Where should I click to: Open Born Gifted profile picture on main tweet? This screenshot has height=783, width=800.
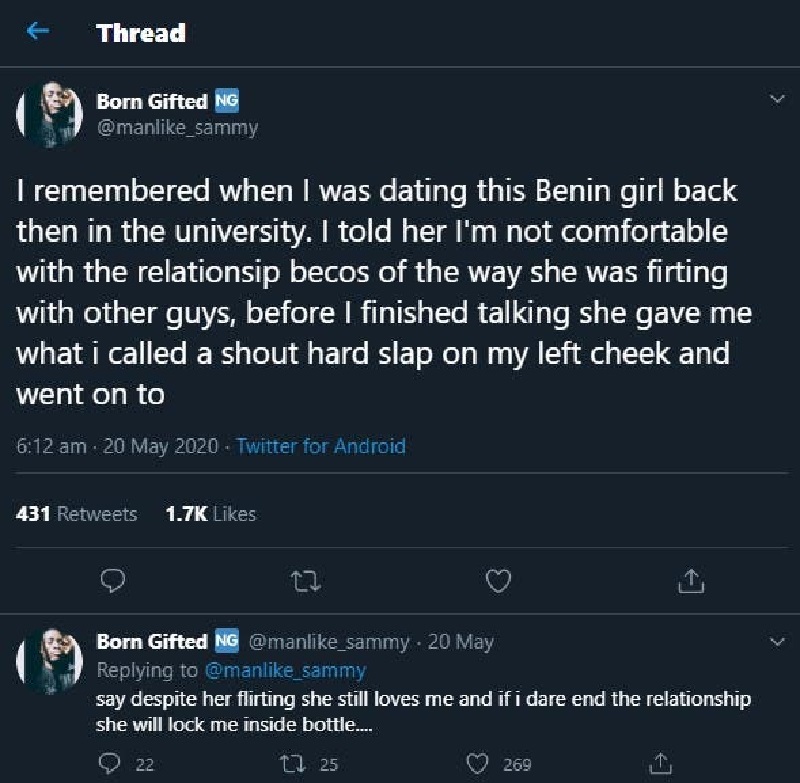point(50,112)
